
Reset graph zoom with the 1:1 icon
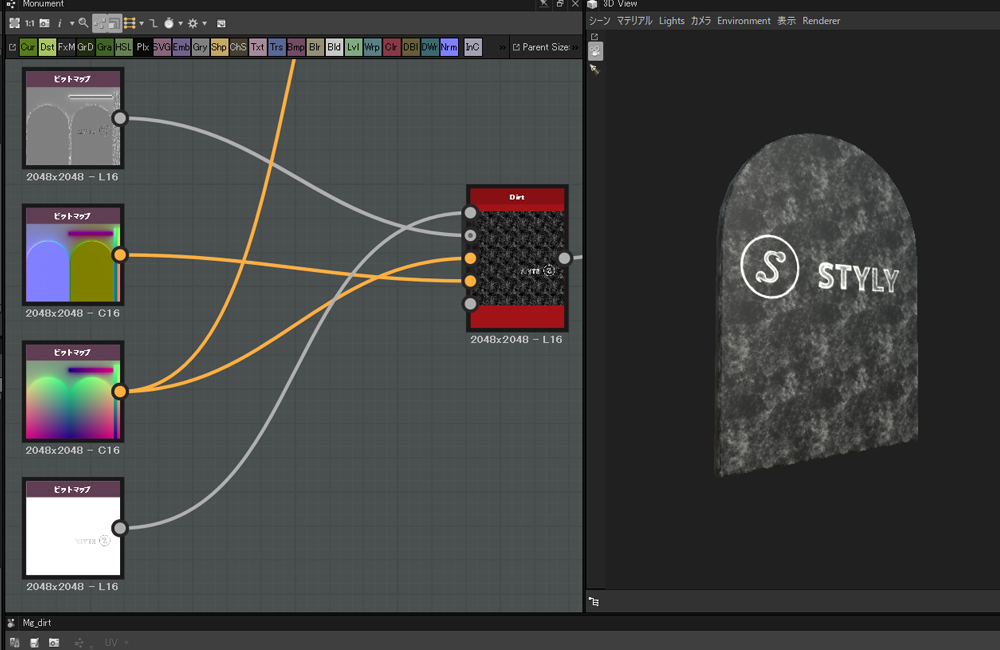[30, 24]
